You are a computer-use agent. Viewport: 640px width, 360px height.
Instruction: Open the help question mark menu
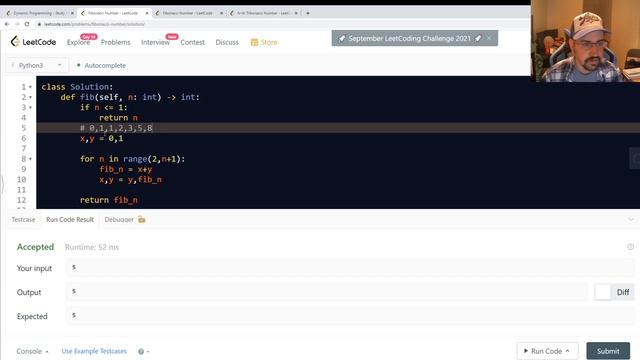[143, 351]
